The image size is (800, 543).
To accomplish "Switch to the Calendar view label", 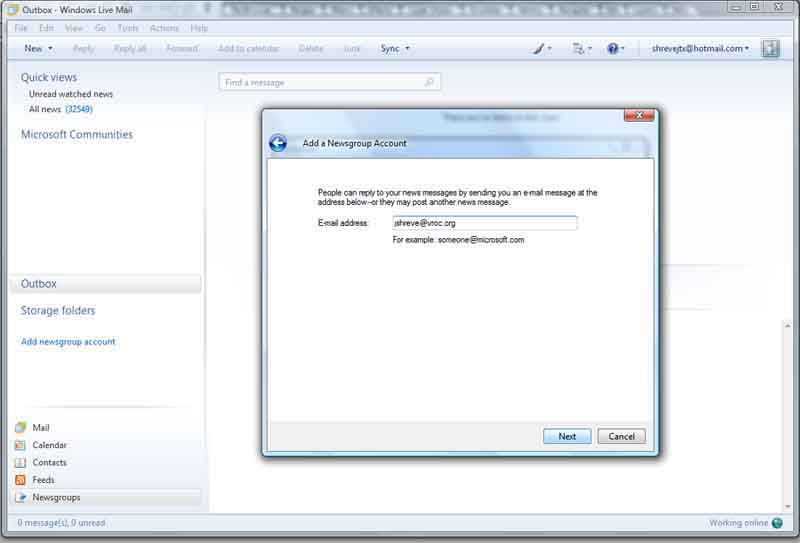I will click(49, 445).
